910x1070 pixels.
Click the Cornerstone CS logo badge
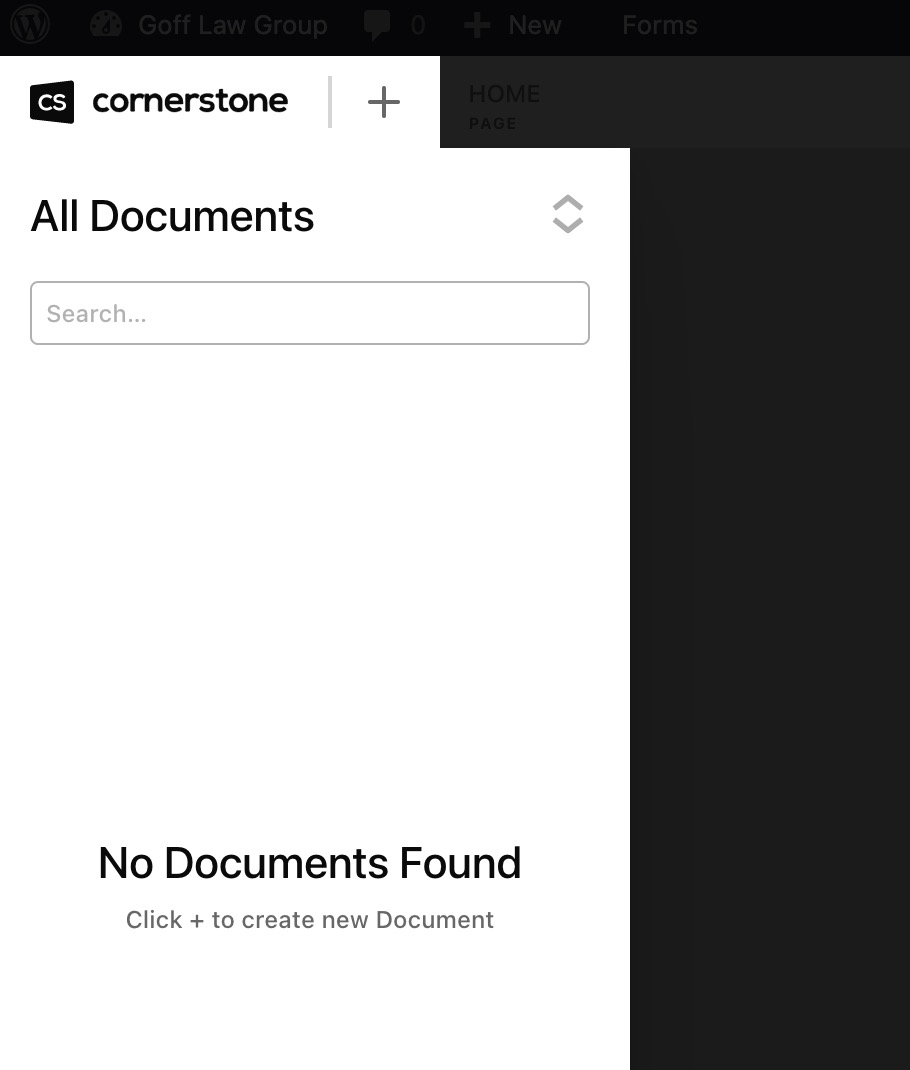pos(52,102)
